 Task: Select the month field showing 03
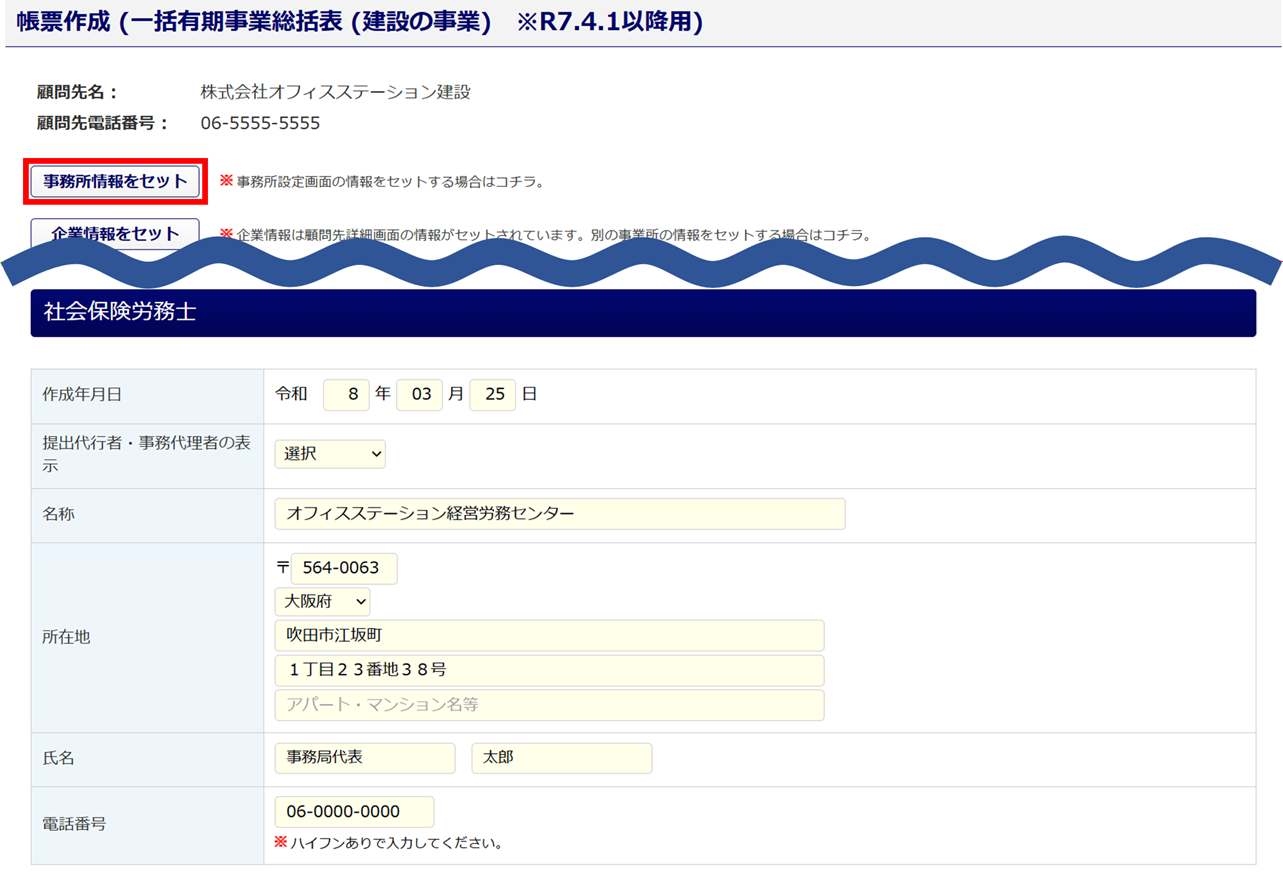pos(420,395)
